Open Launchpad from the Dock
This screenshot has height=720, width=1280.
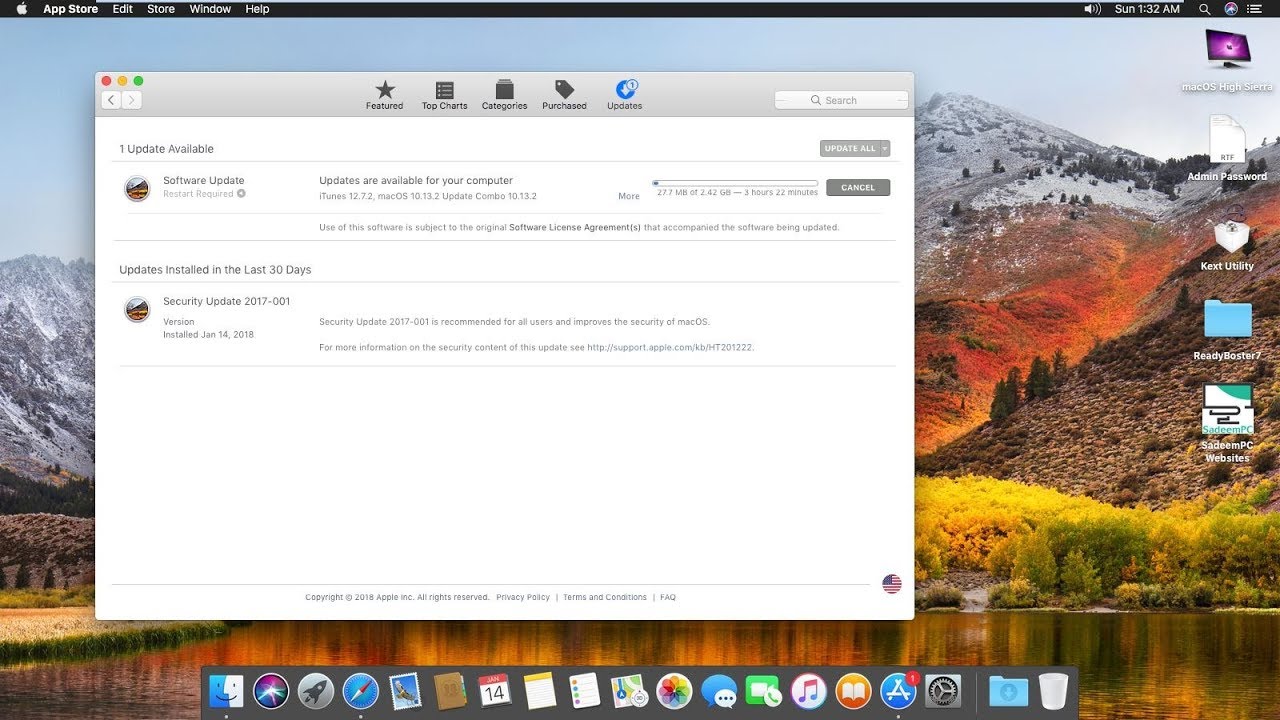tap(316, 691)
